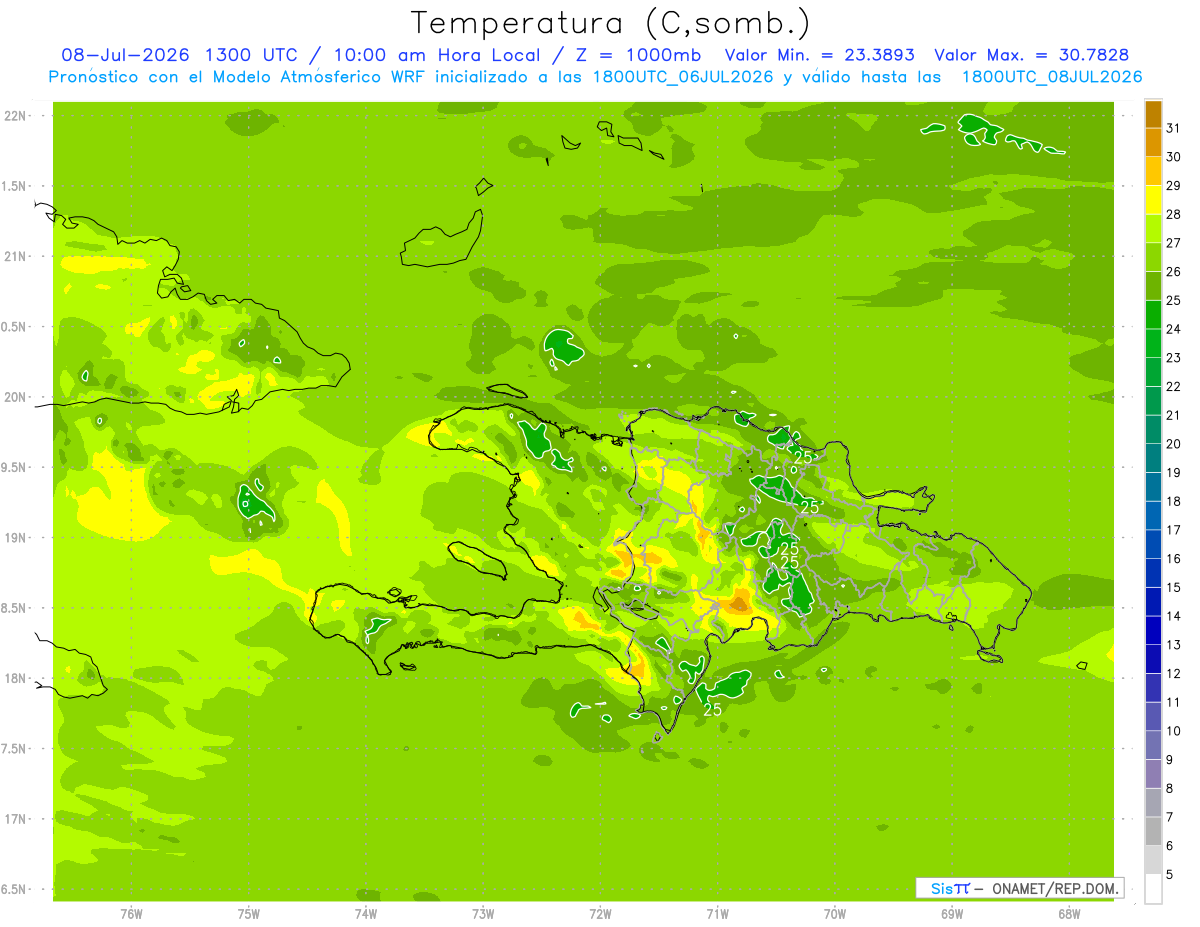Click color scale value "31"

(x=1175, y=128)
